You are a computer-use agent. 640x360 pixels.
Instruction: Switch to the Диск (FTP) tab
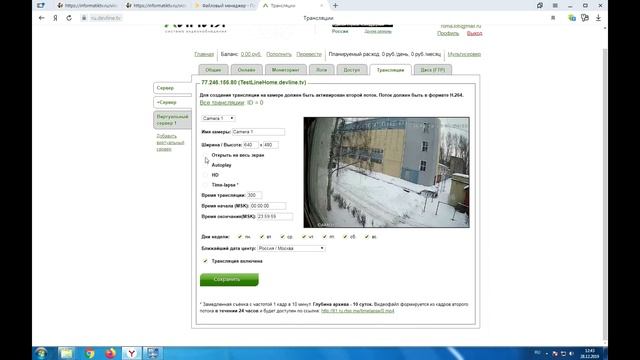433,70
